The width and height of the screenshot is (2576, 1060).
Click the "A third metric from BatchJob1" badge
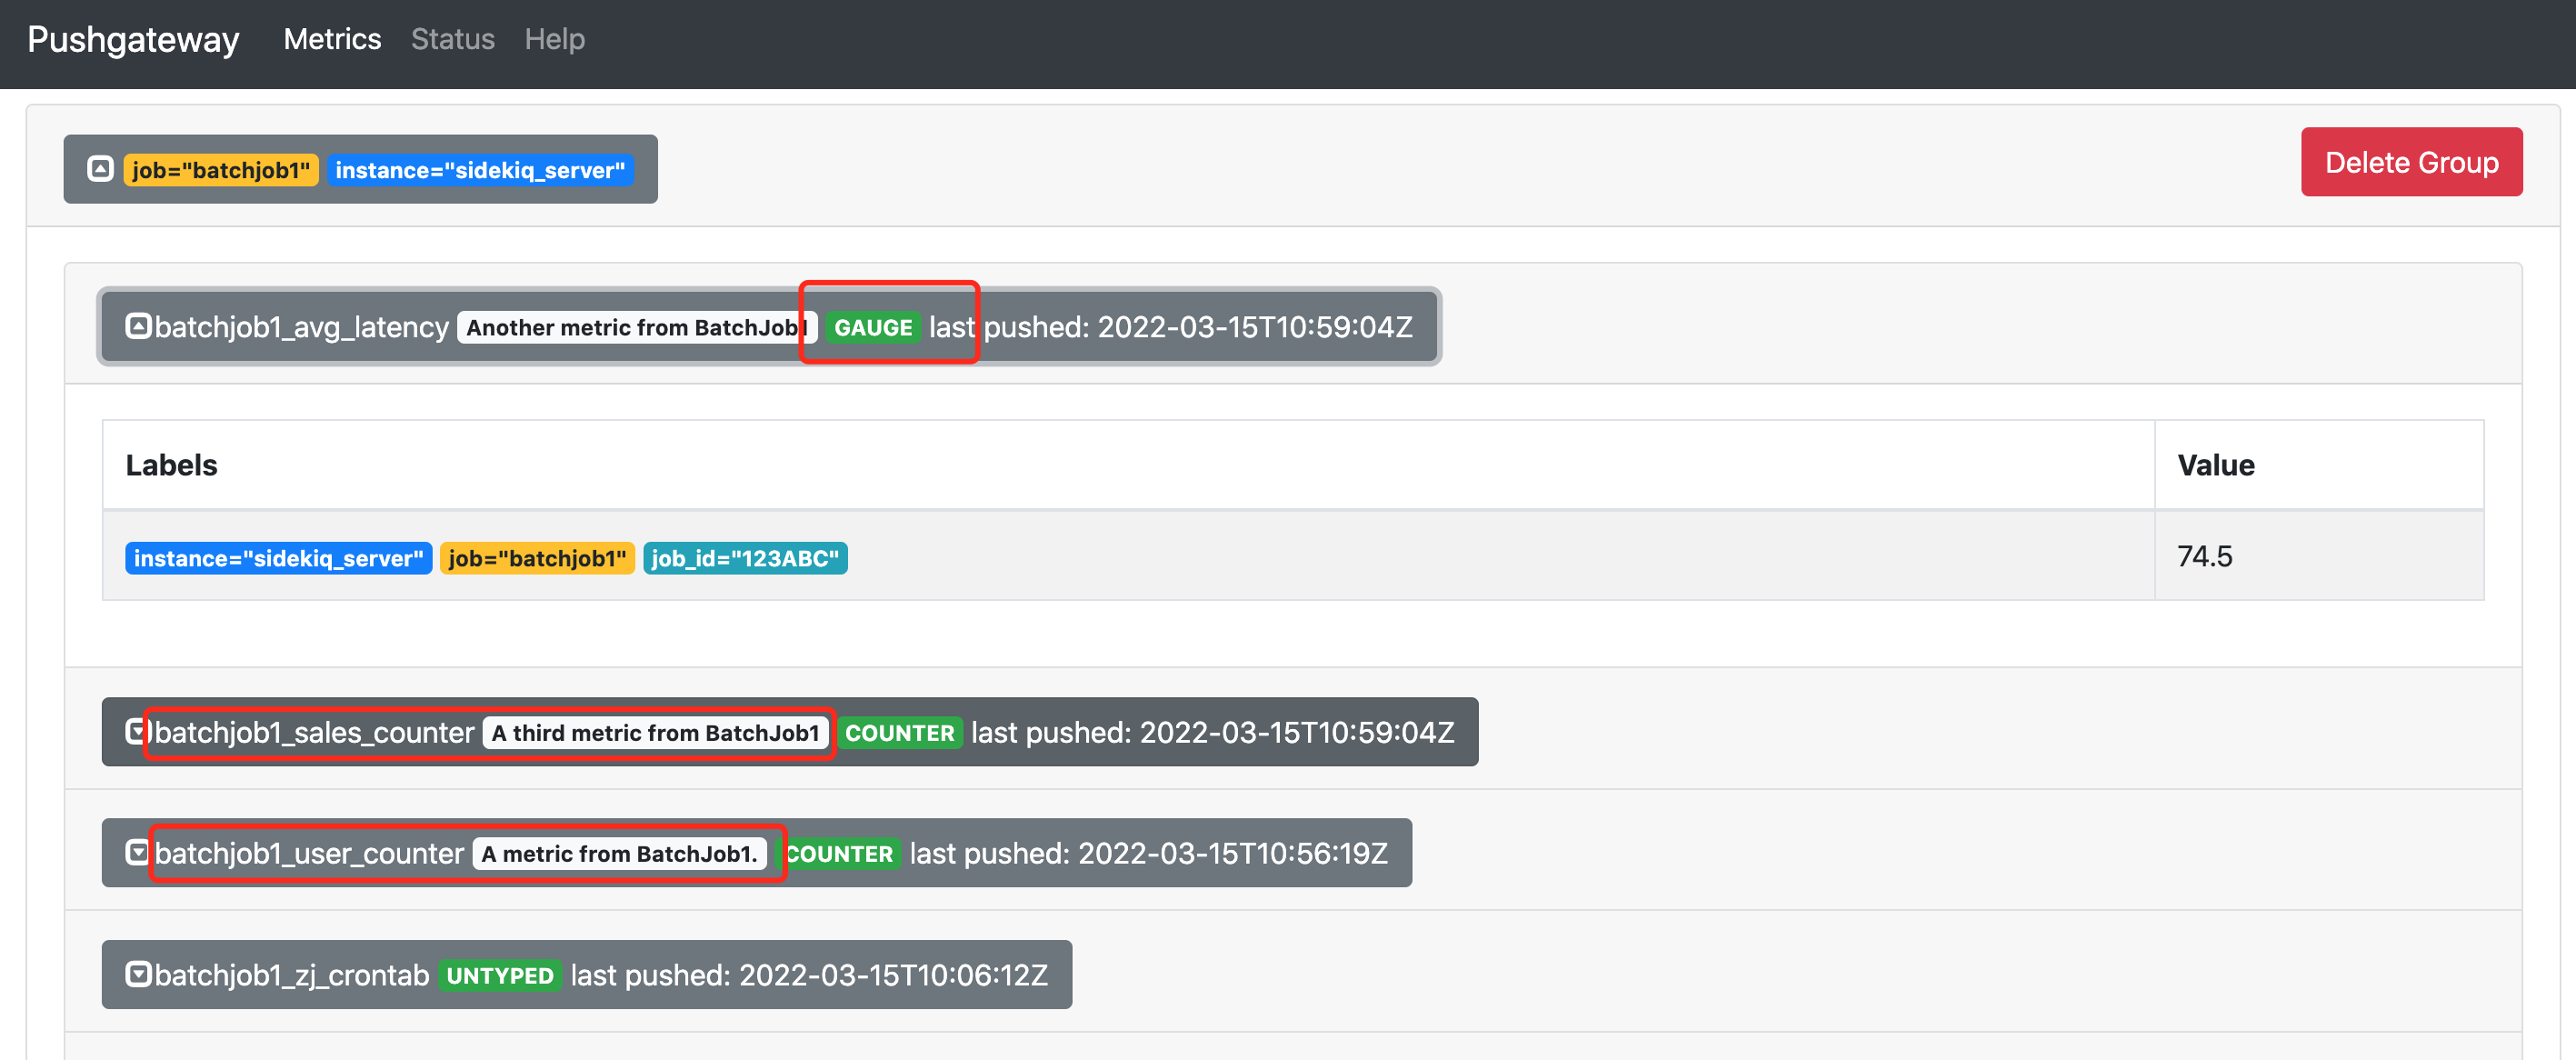click(655, 733)
